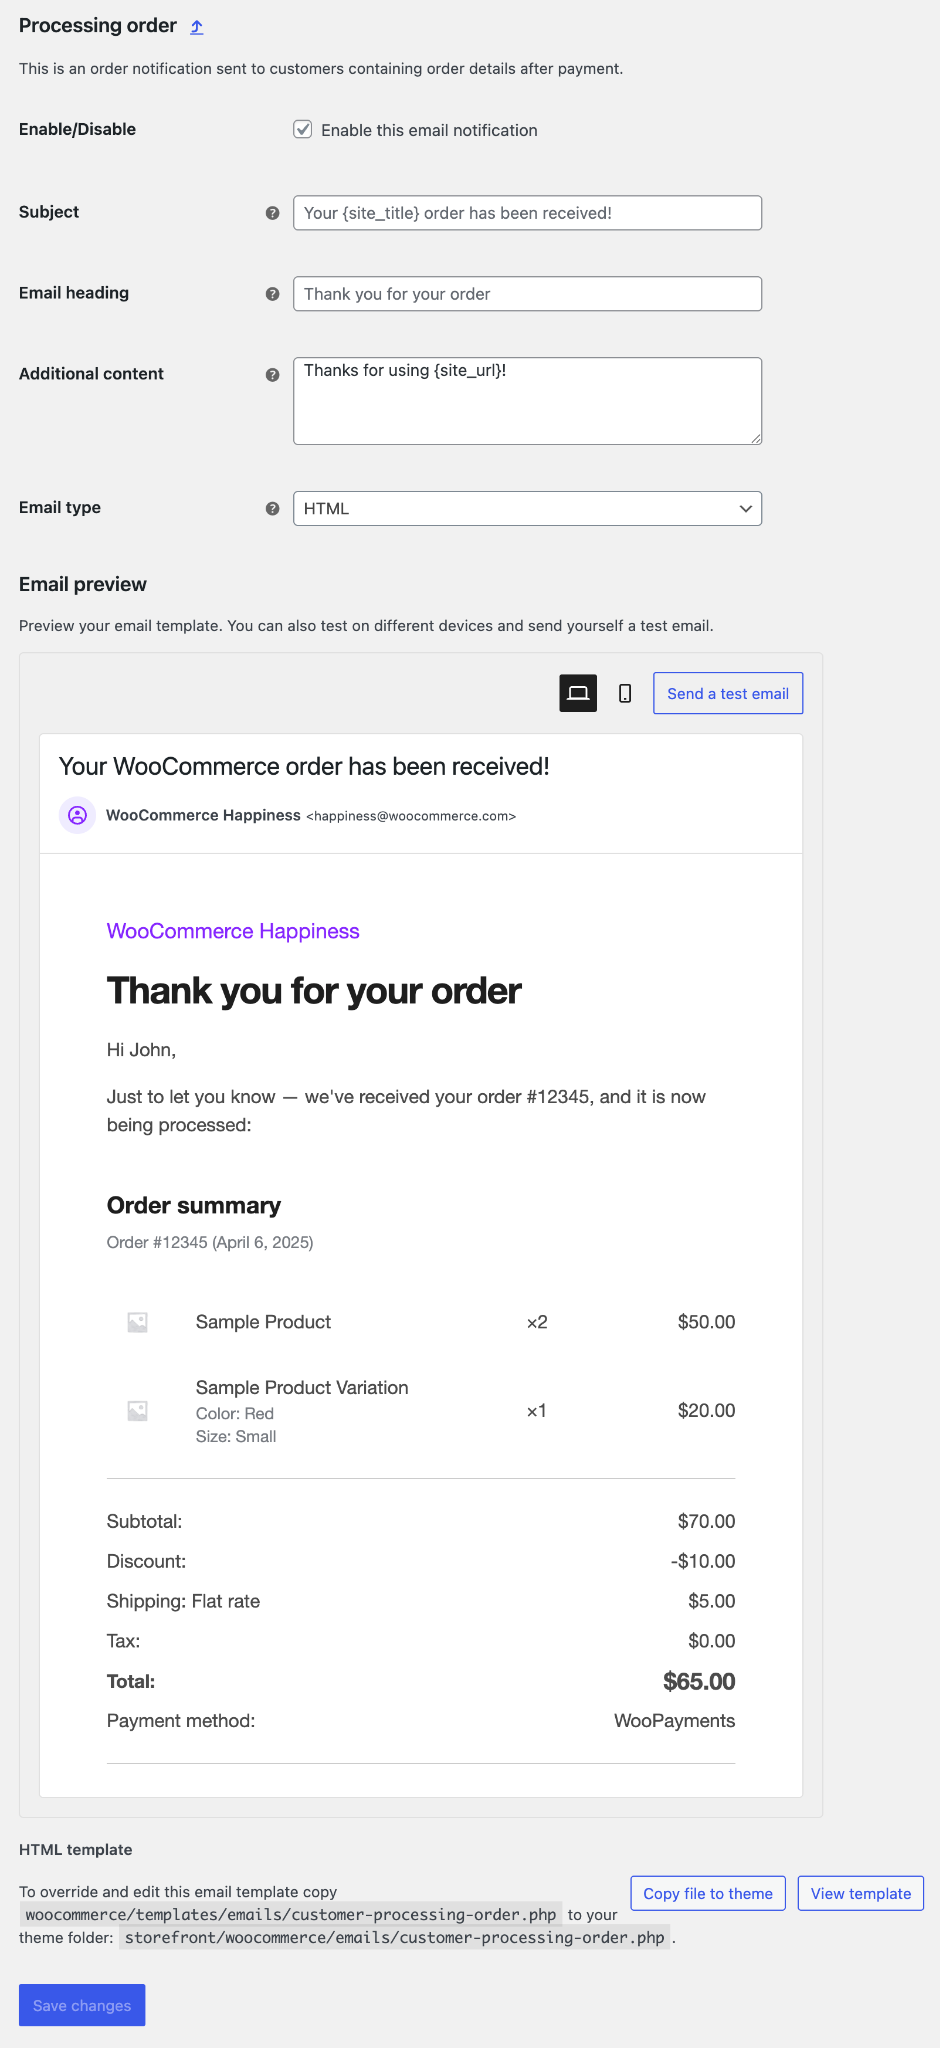The height and width of the screenshot is (2048, 940).
Task: Click the Sample Product image placeholder
Action: 136,1321
